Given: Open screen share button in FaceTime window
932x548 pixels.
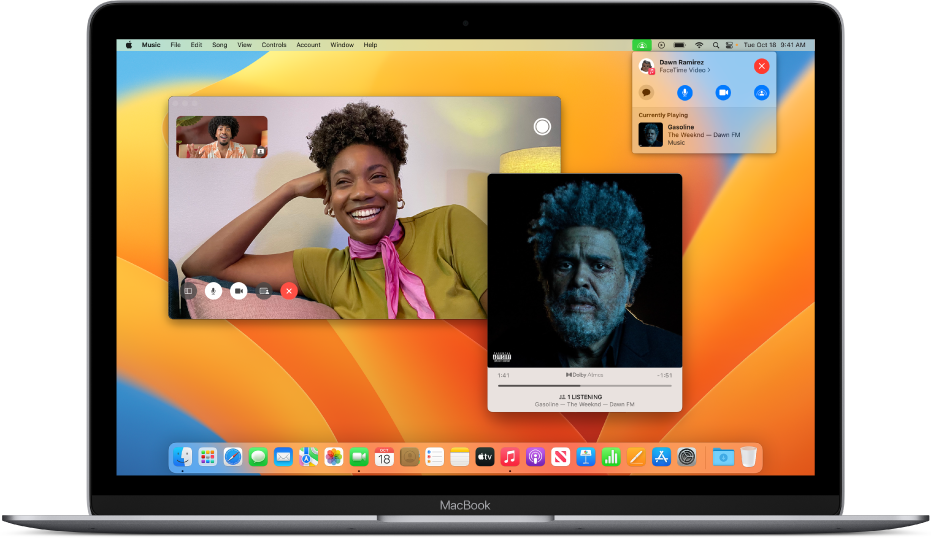Looking at the screenshot, I should tap(264, 291).
